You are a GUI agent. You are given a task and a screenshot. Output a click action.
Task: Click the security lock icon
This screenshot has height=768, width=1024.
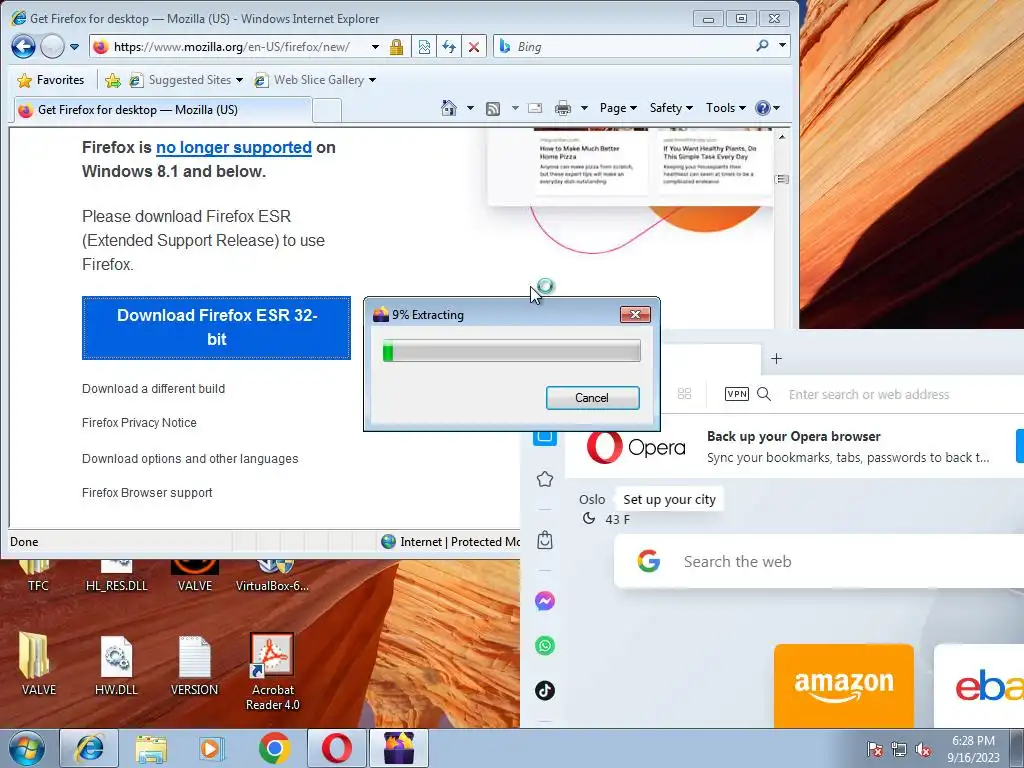pyautogui.click(x=396, y=47)
